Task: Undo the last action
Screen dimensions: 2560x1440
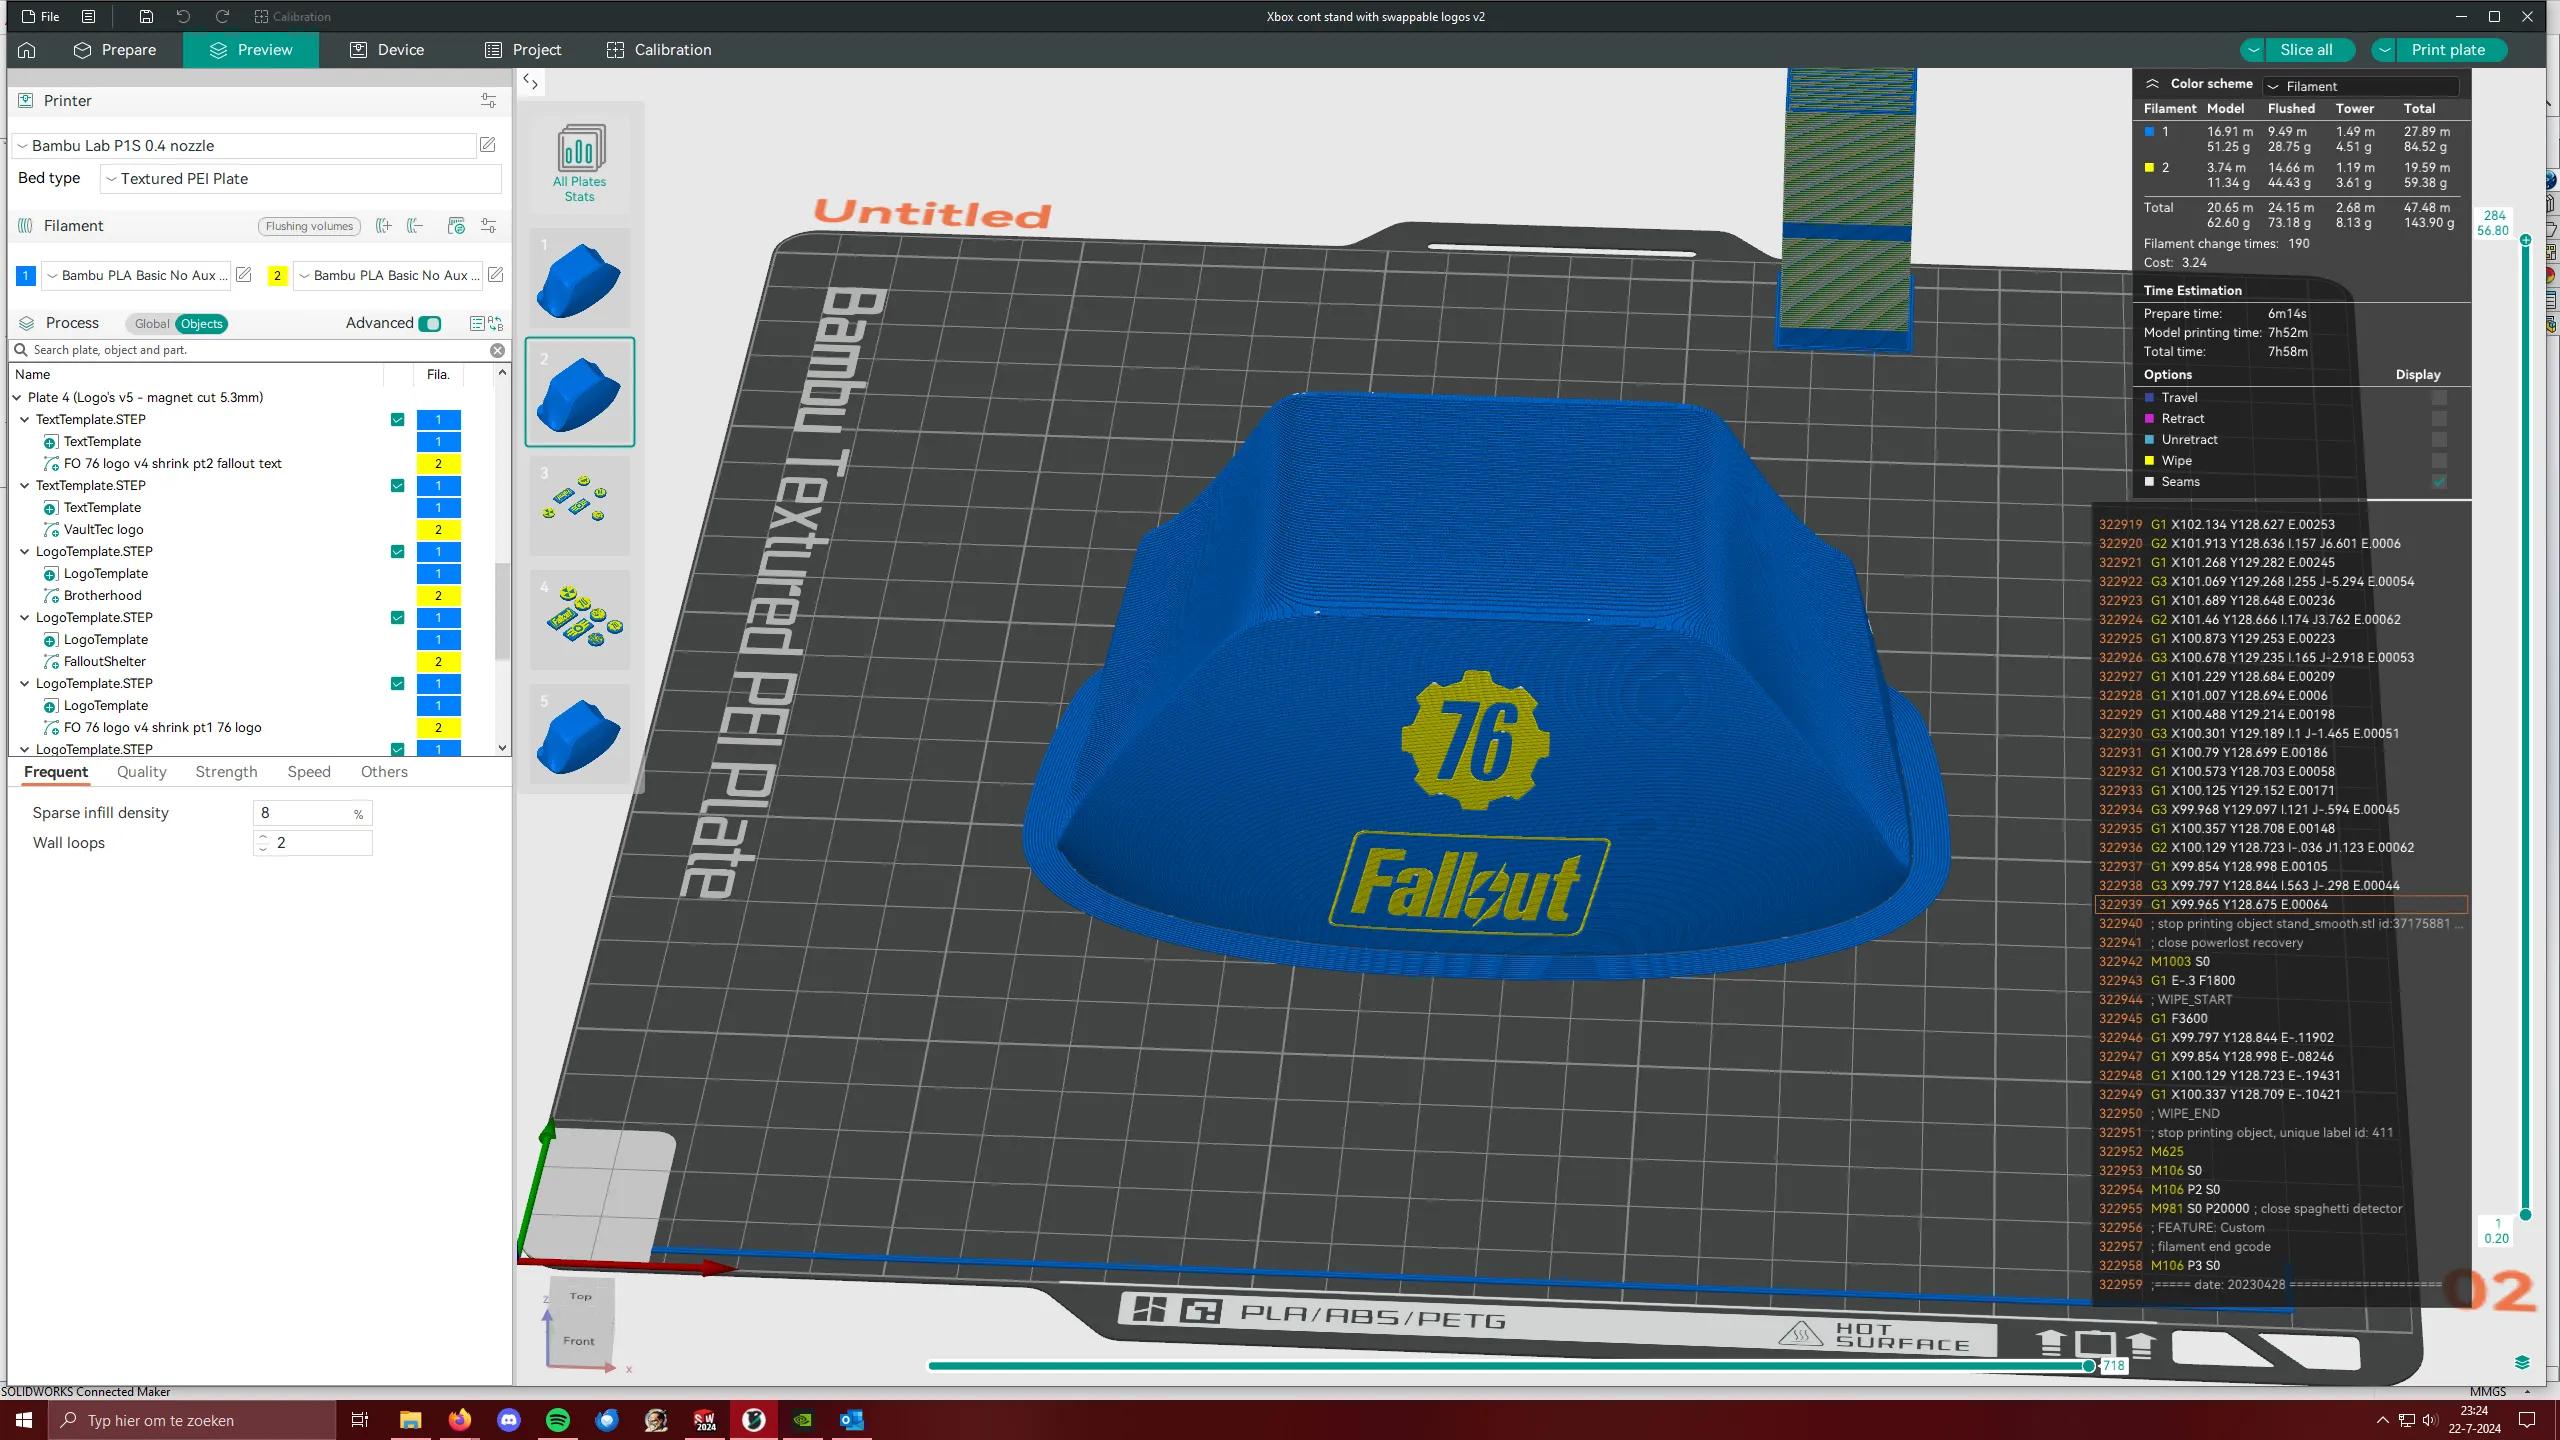Action: (183, 17)
